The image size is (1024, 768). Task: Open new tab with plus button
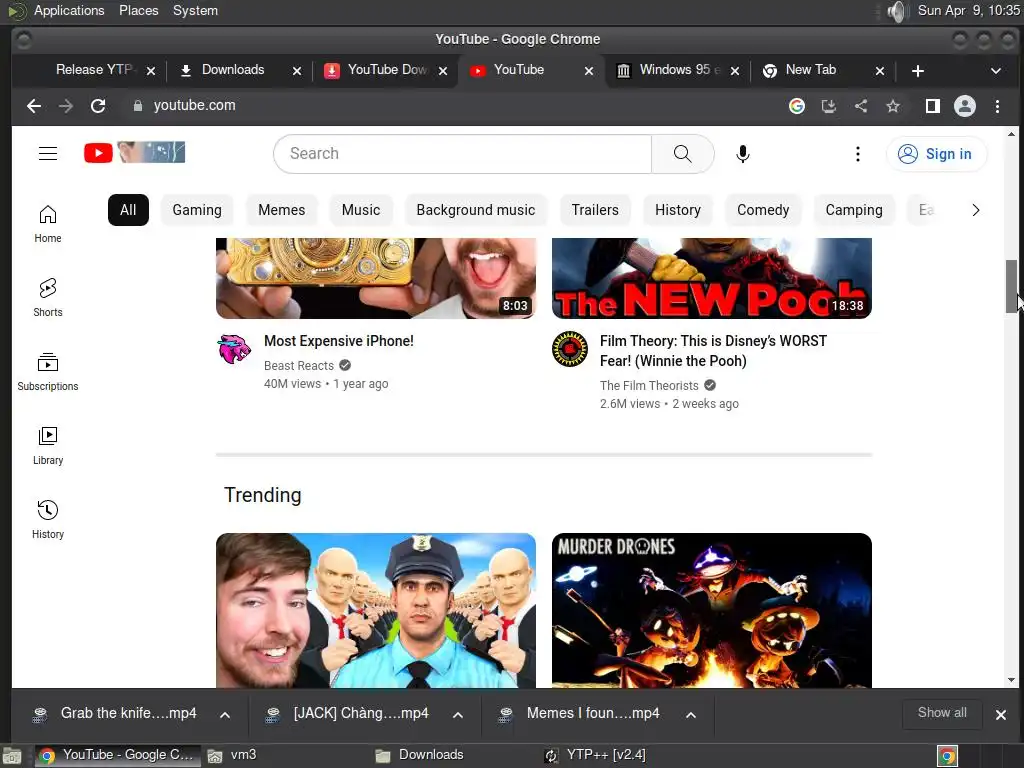pos(918,71)
